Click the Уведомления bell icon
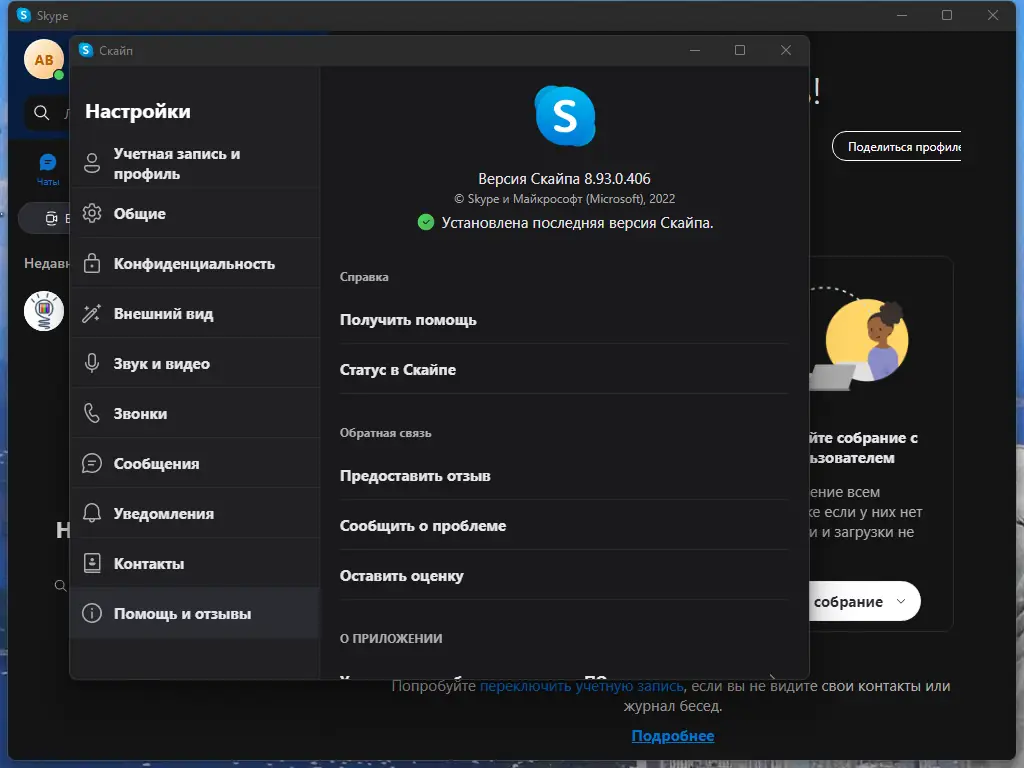This screenshot has height=768, width=1024. 91,513
